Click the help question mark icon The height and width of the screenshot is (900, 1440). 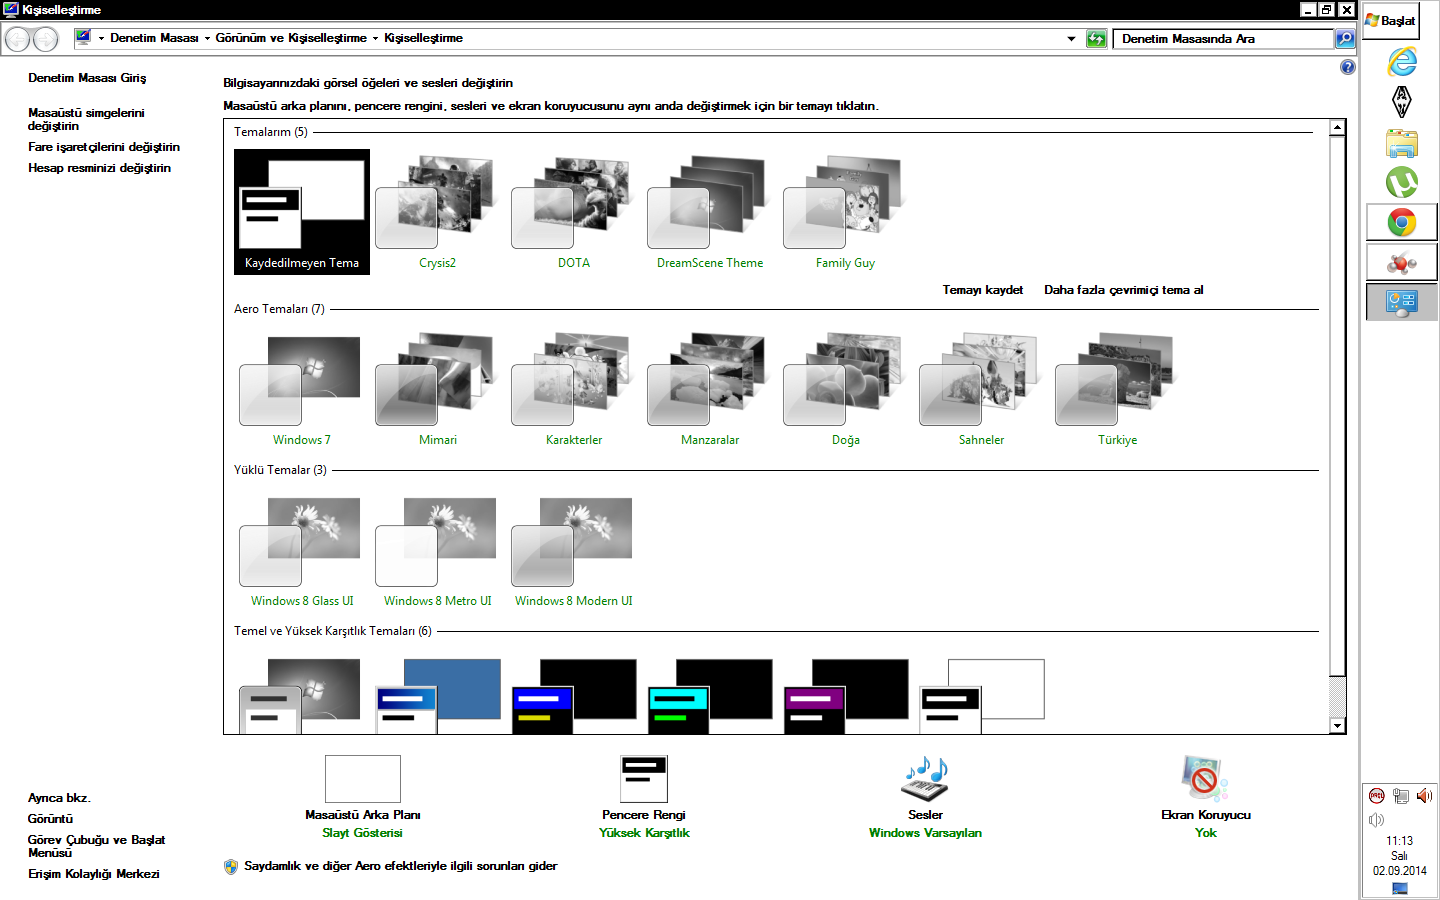pos(1347,67)
